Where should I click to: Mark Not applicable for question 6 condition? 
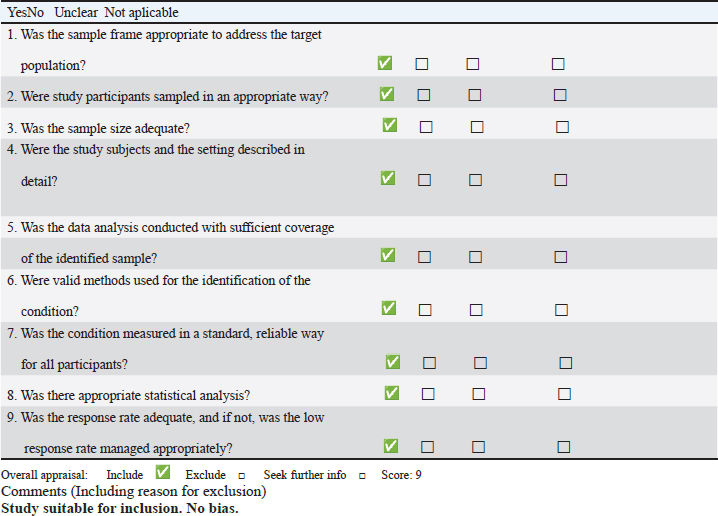tap(561, 310)
